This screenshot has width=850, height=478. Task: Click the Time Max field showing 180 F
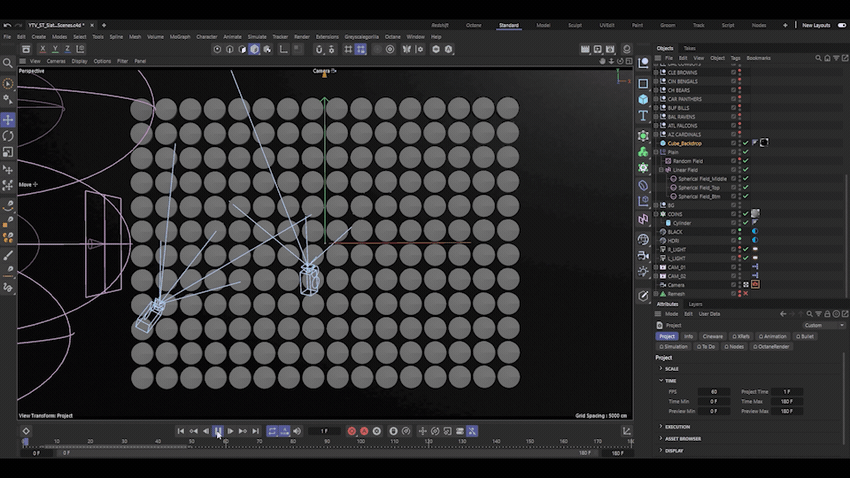point(787,402)
